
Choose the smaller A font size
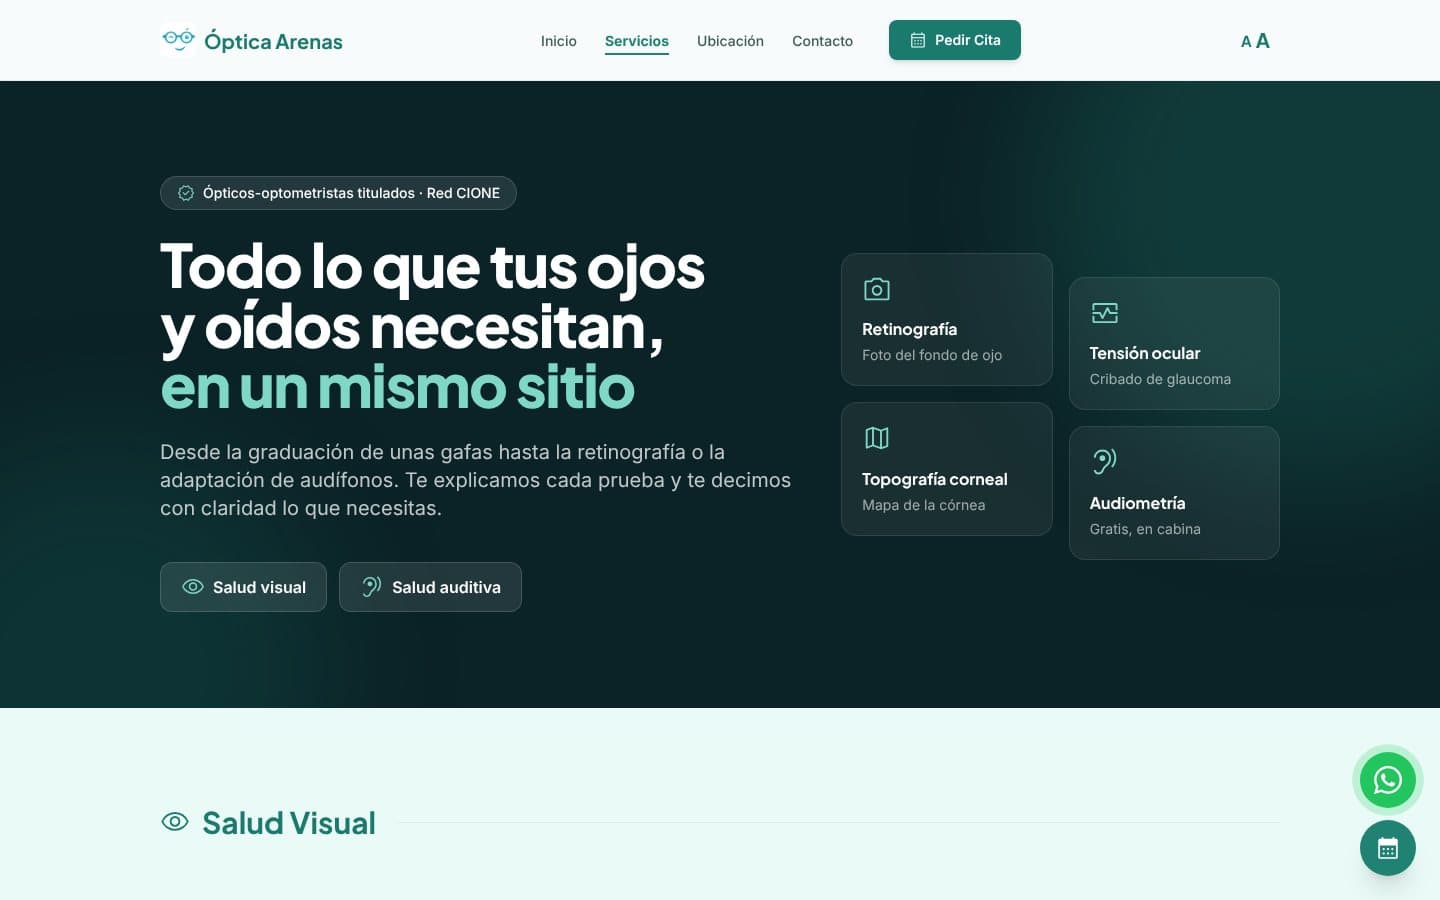tap(1246, 42)
